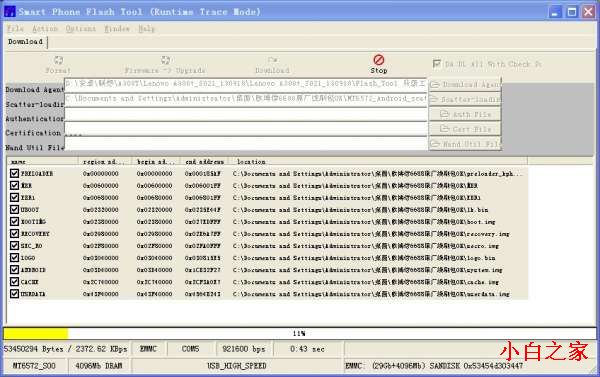The width and height of the screenshot is (600, 377).
Task: Uncheck the LOGO partition checkbox
Action: pyautogui.click(x=15, y=258)
